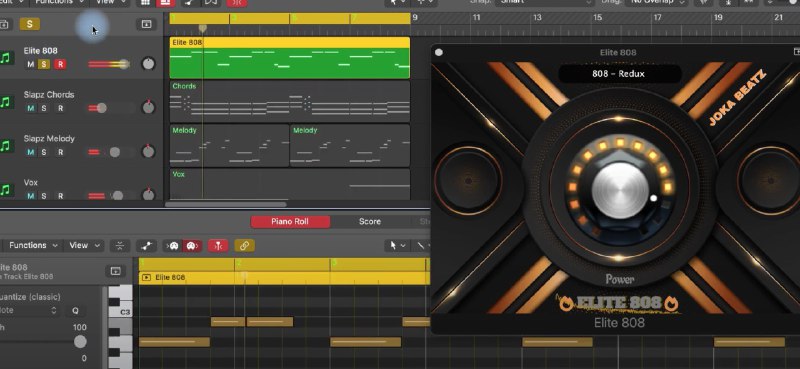Viewport: 800px width, 369px height.
Task: Mute the Elite 808 track
Action: pyautogui.click(x=31, y=64)
